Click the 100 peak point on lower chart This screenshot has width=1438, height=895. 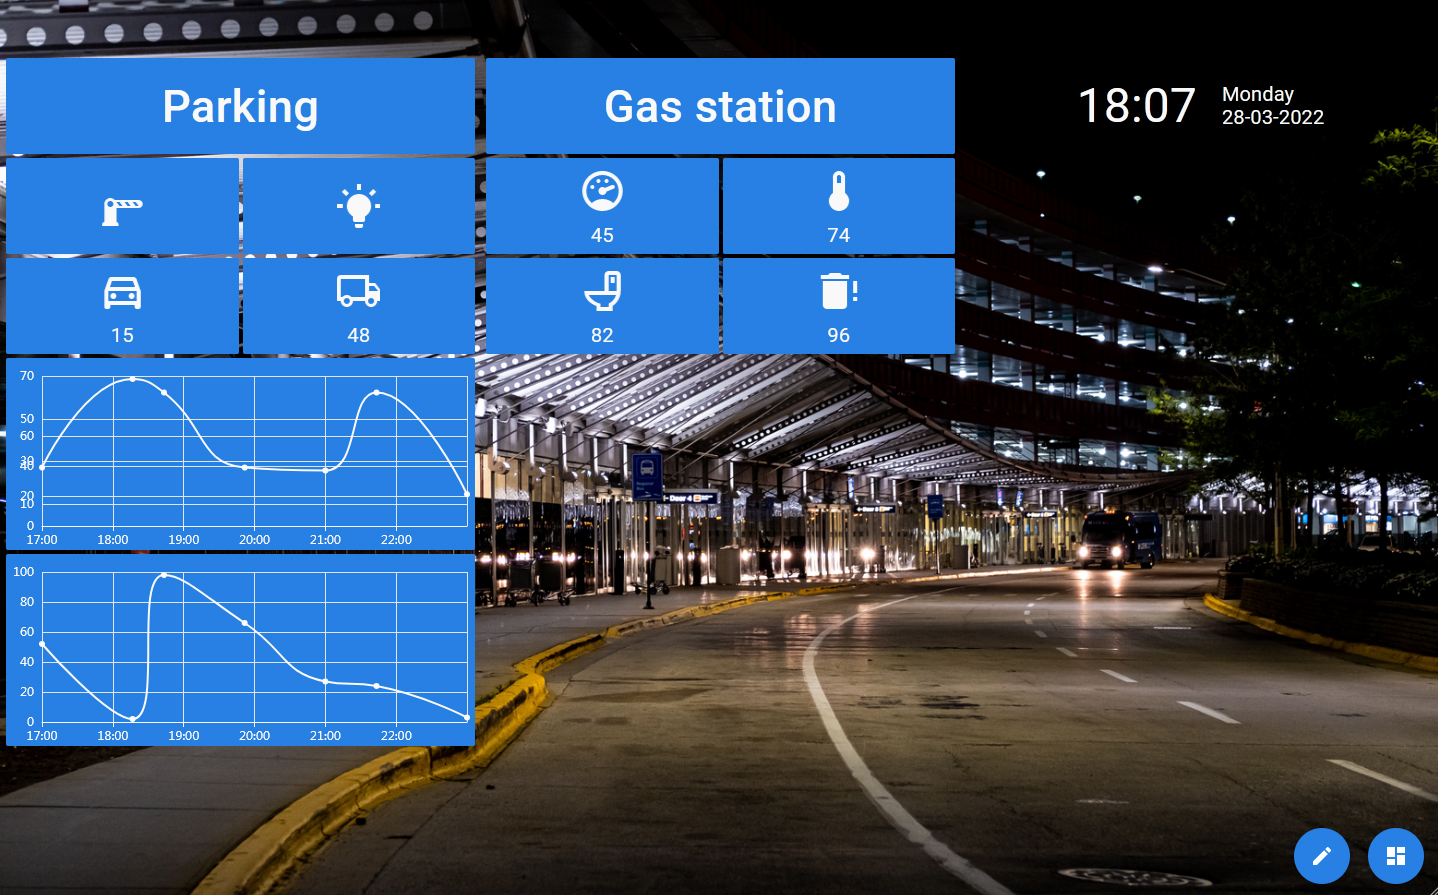164,575
